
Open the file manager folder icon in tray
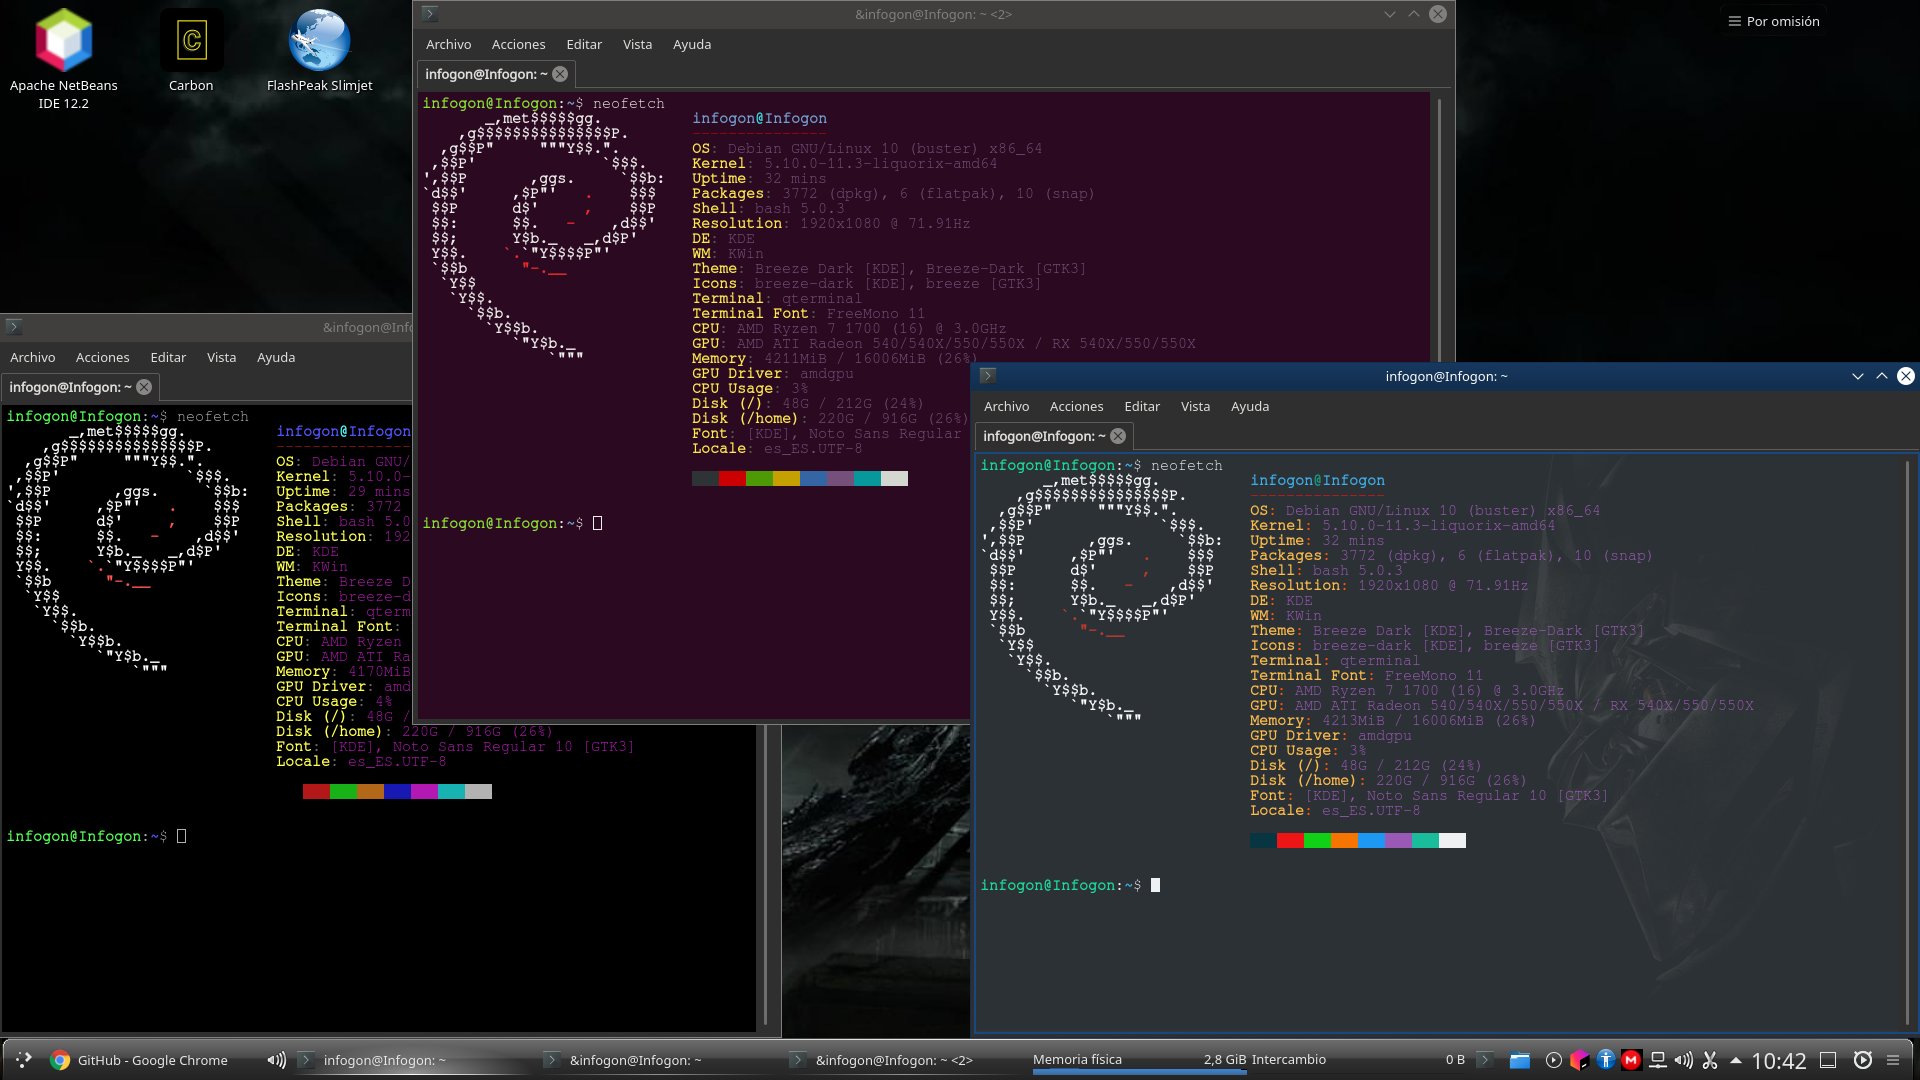pos(1521,1060)
